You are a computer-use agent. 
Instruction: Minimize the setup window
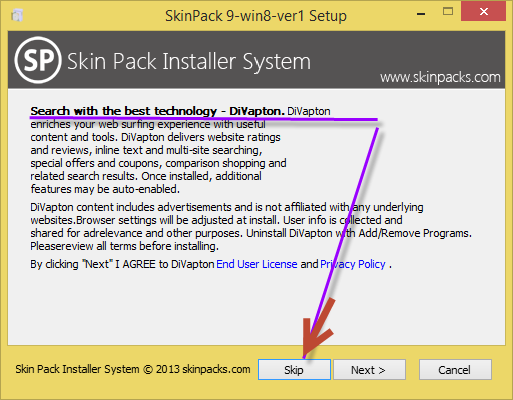point(421,14)
